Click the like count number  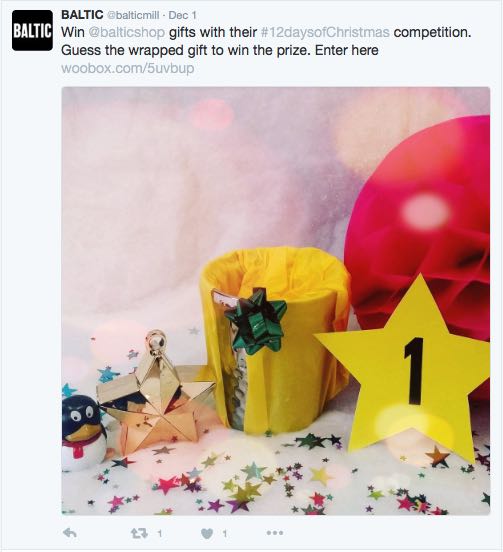(225, 534)
